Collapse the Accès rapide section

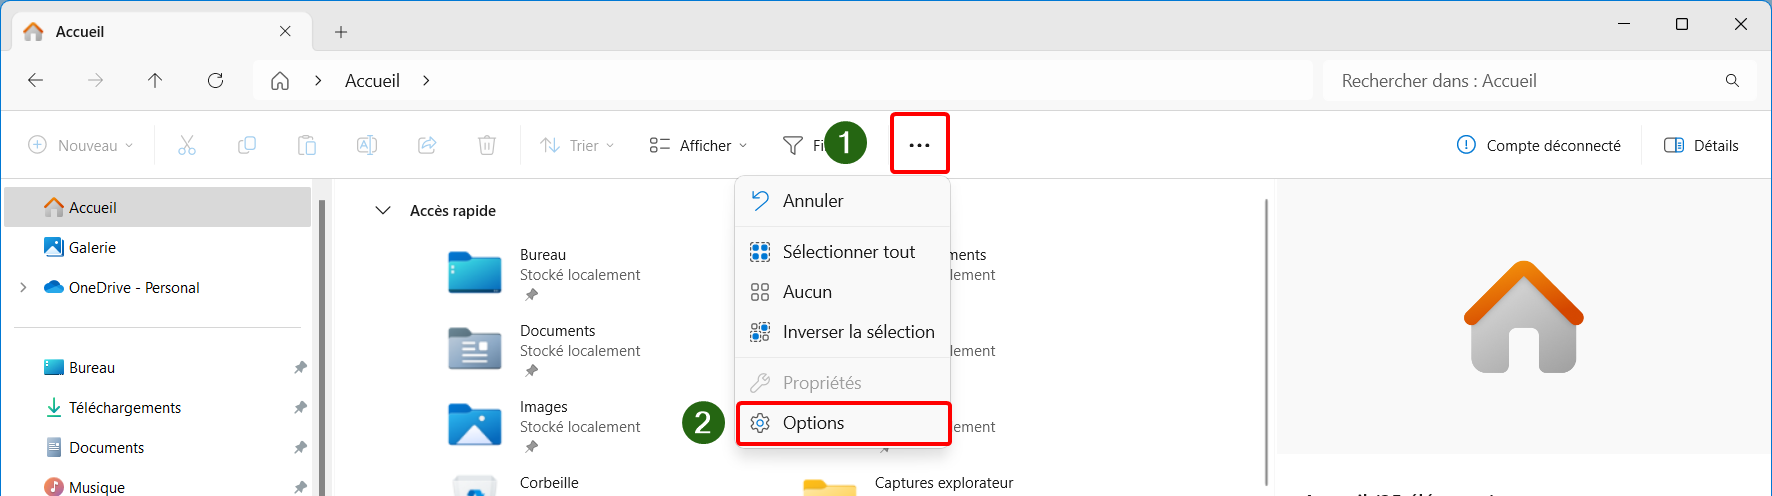click(382, 210)
